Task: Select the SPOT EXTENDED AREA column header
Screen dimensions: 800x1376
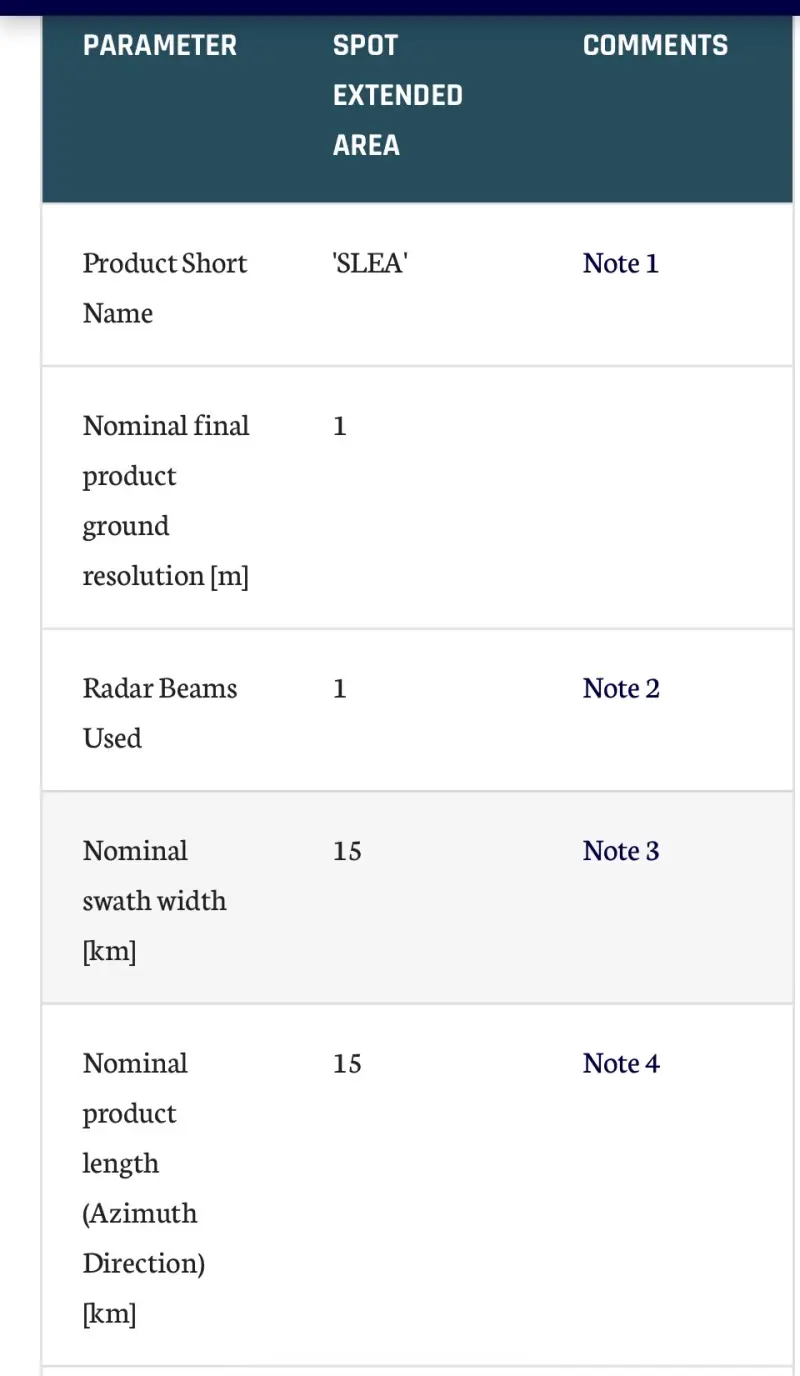Action: coord(397,95)
